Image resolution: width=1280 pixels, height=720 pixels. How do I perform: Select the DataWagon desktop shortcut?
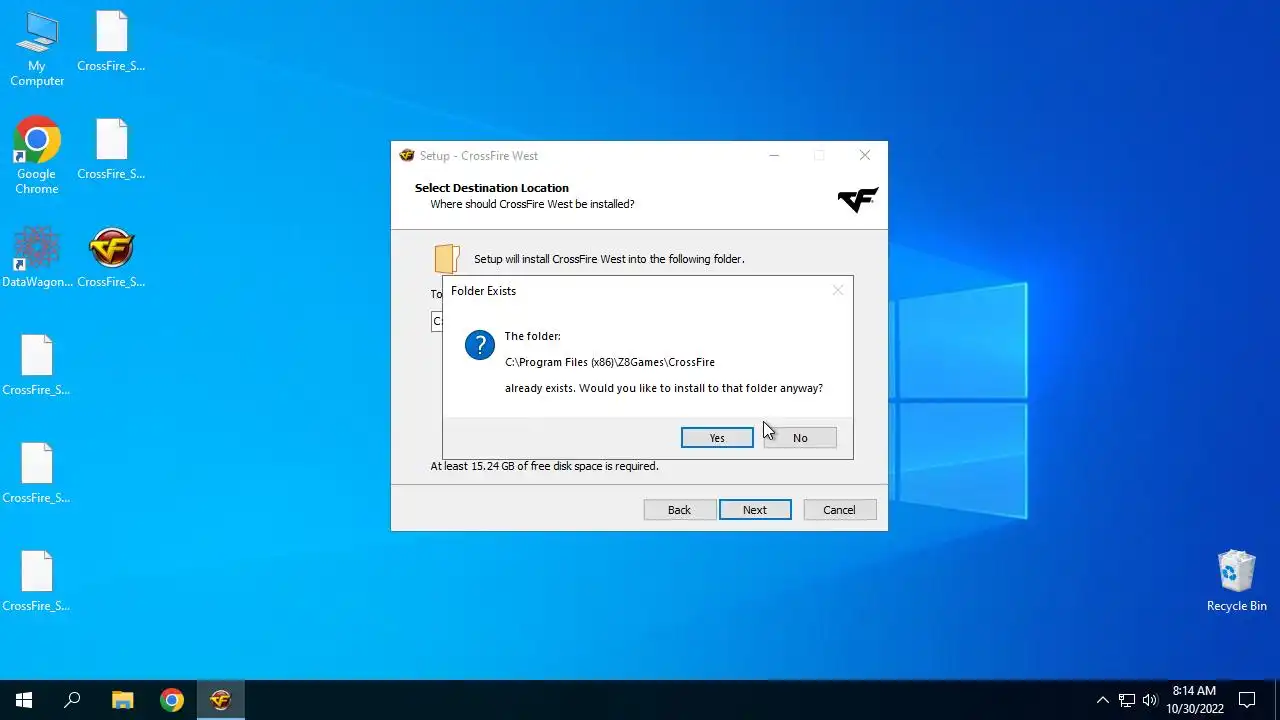[37, 257]
